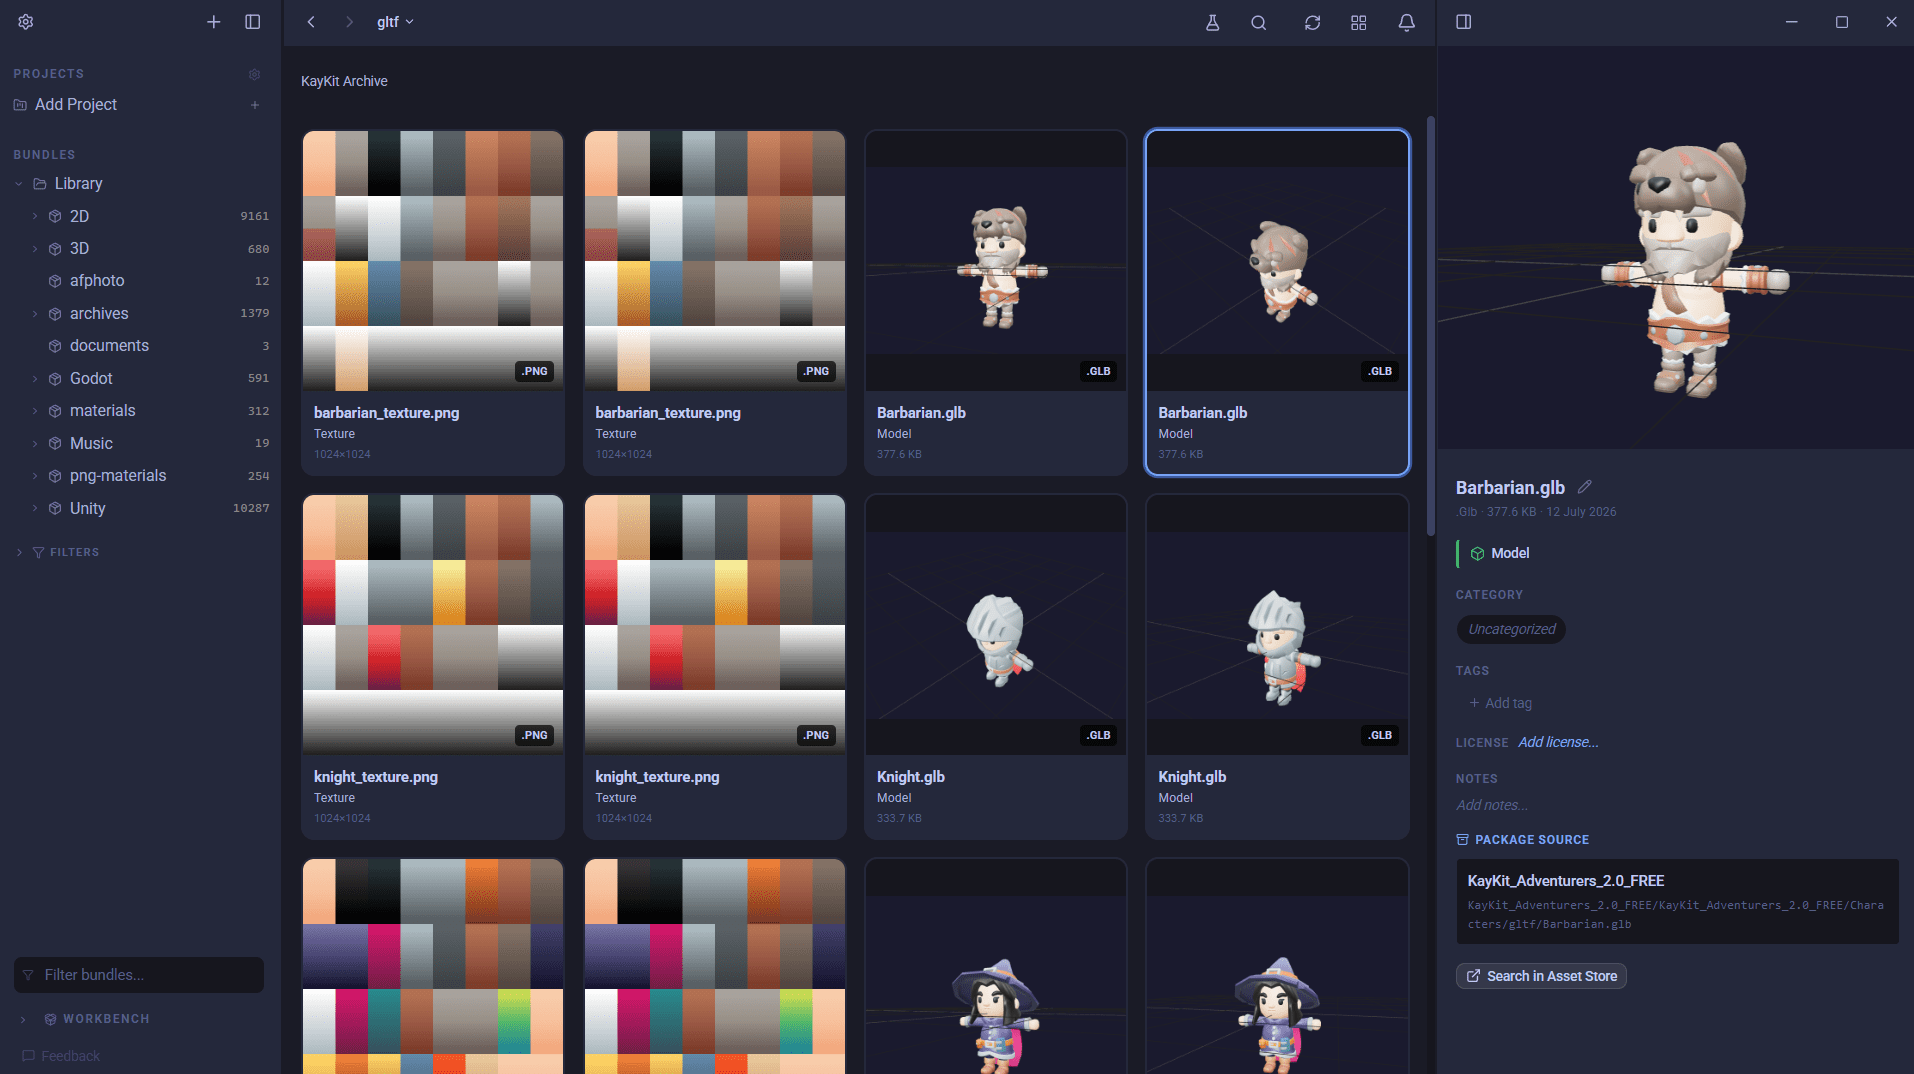The height and width of the screenshot is (1074, 1914).
Task: Expand the materials bundle
Action: click(35, 411)
